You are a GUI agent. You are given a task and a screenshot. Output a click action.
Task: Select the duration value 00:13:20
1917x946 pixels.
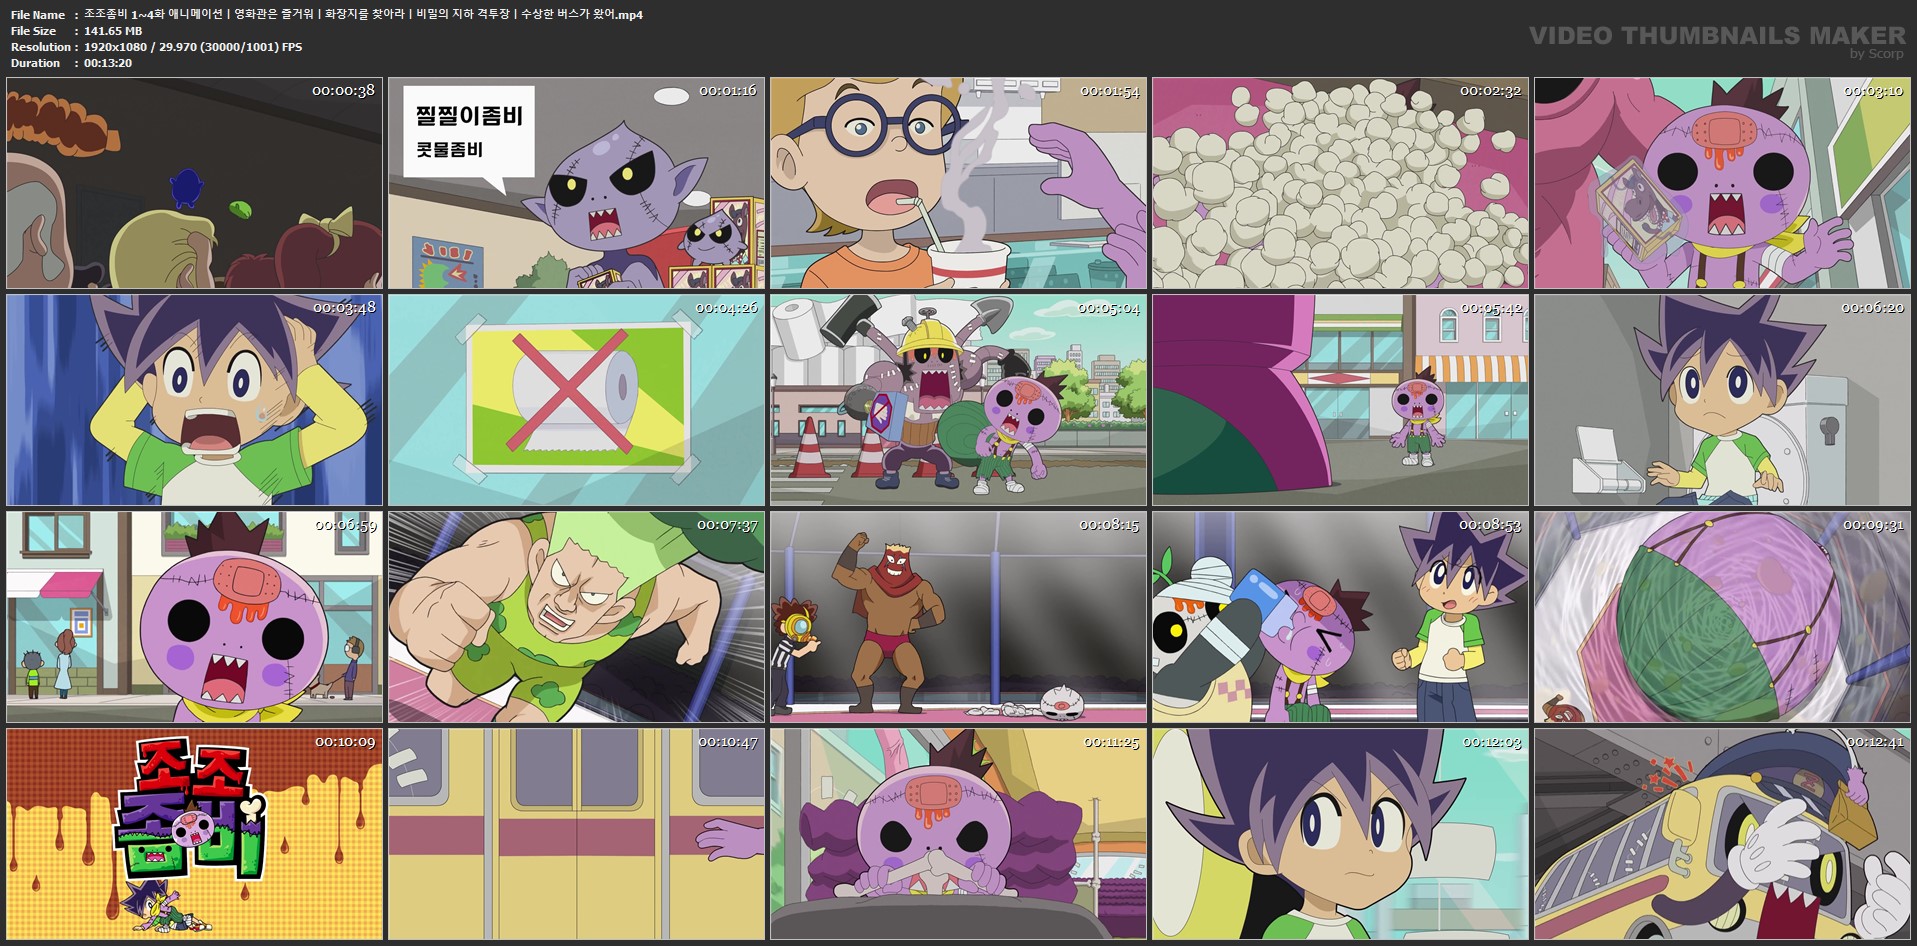(x=108, y=63)
